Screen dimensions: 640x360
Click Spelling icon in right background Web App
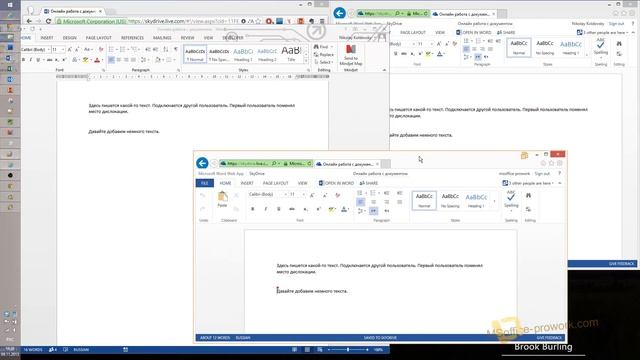[x=600, y=48]
